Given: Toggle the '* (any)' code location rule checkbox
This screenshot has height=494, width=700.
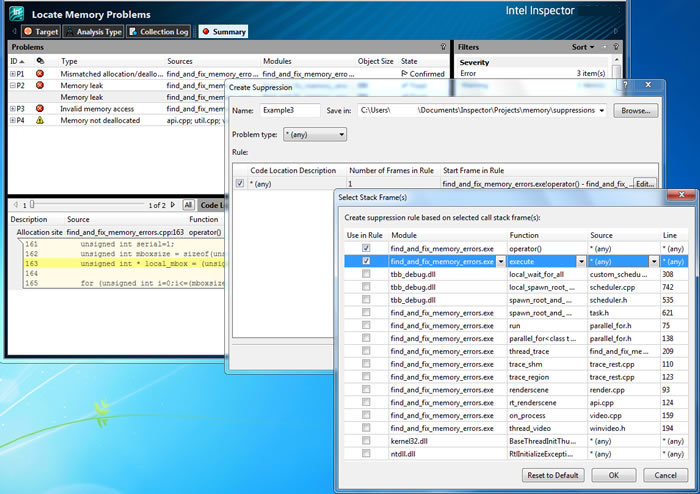Looking at the screenshot, I should coord(238,184).
